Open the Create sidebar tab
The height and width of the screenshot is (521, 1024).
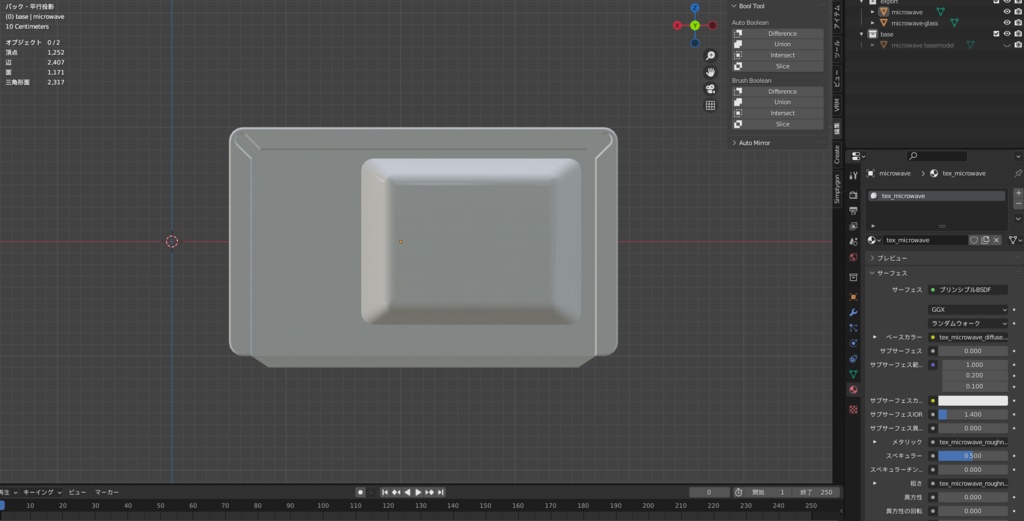(837, 155)
